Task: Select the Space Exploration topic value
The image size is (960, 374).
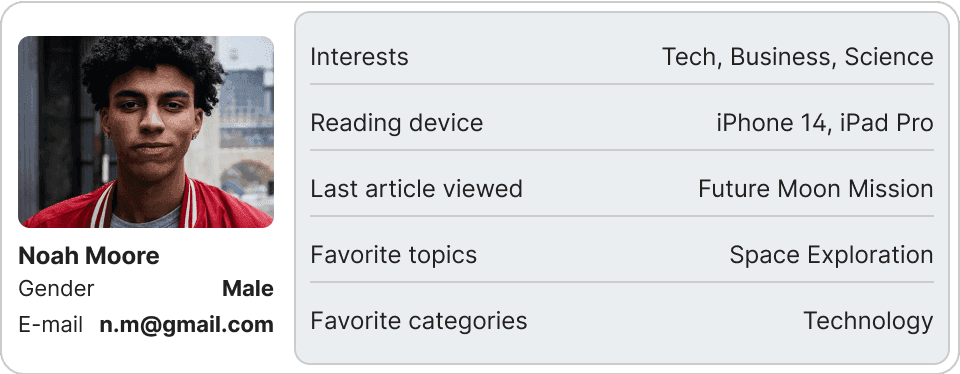Action: [x=831, y=255]
